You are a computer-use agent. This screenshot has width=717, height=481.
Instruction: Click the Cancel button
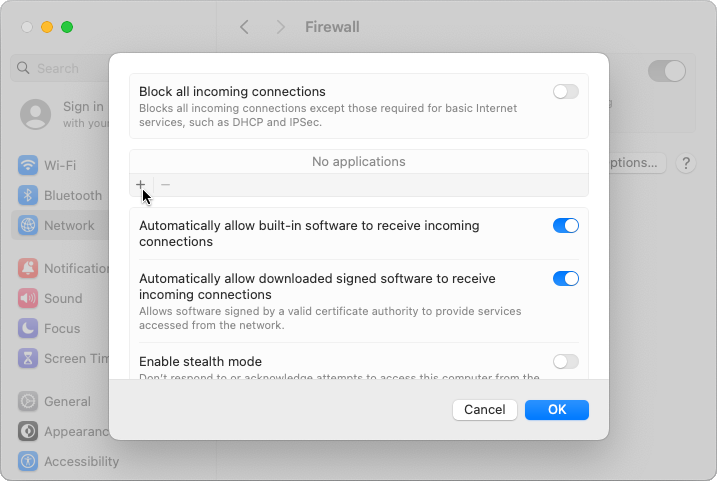[x=485, y=410]
